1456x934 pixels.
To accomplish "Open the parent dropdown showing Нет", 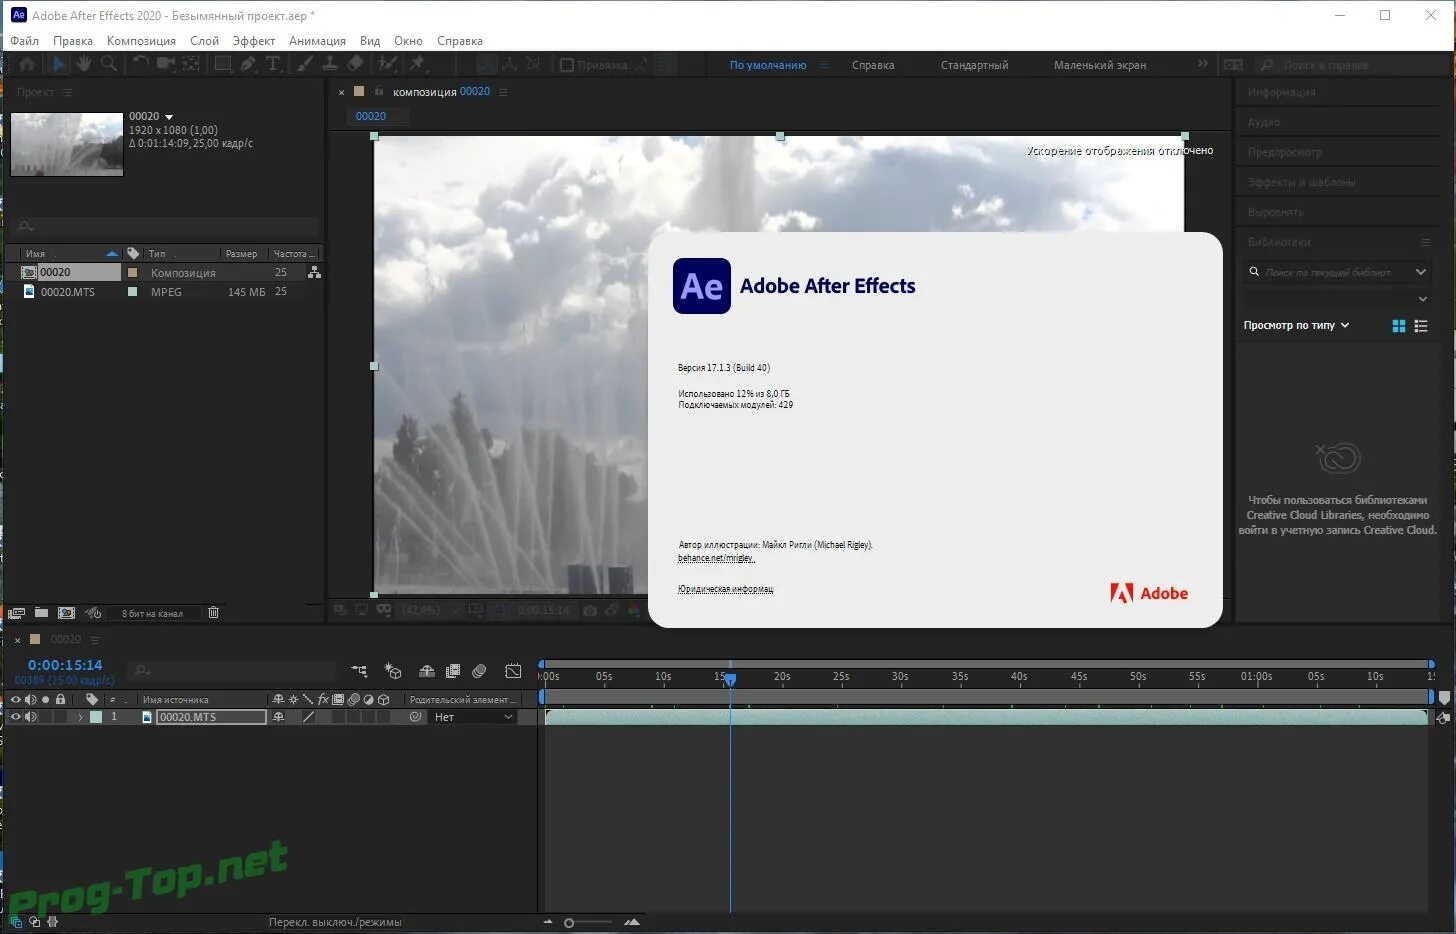I will click(473, 717).
